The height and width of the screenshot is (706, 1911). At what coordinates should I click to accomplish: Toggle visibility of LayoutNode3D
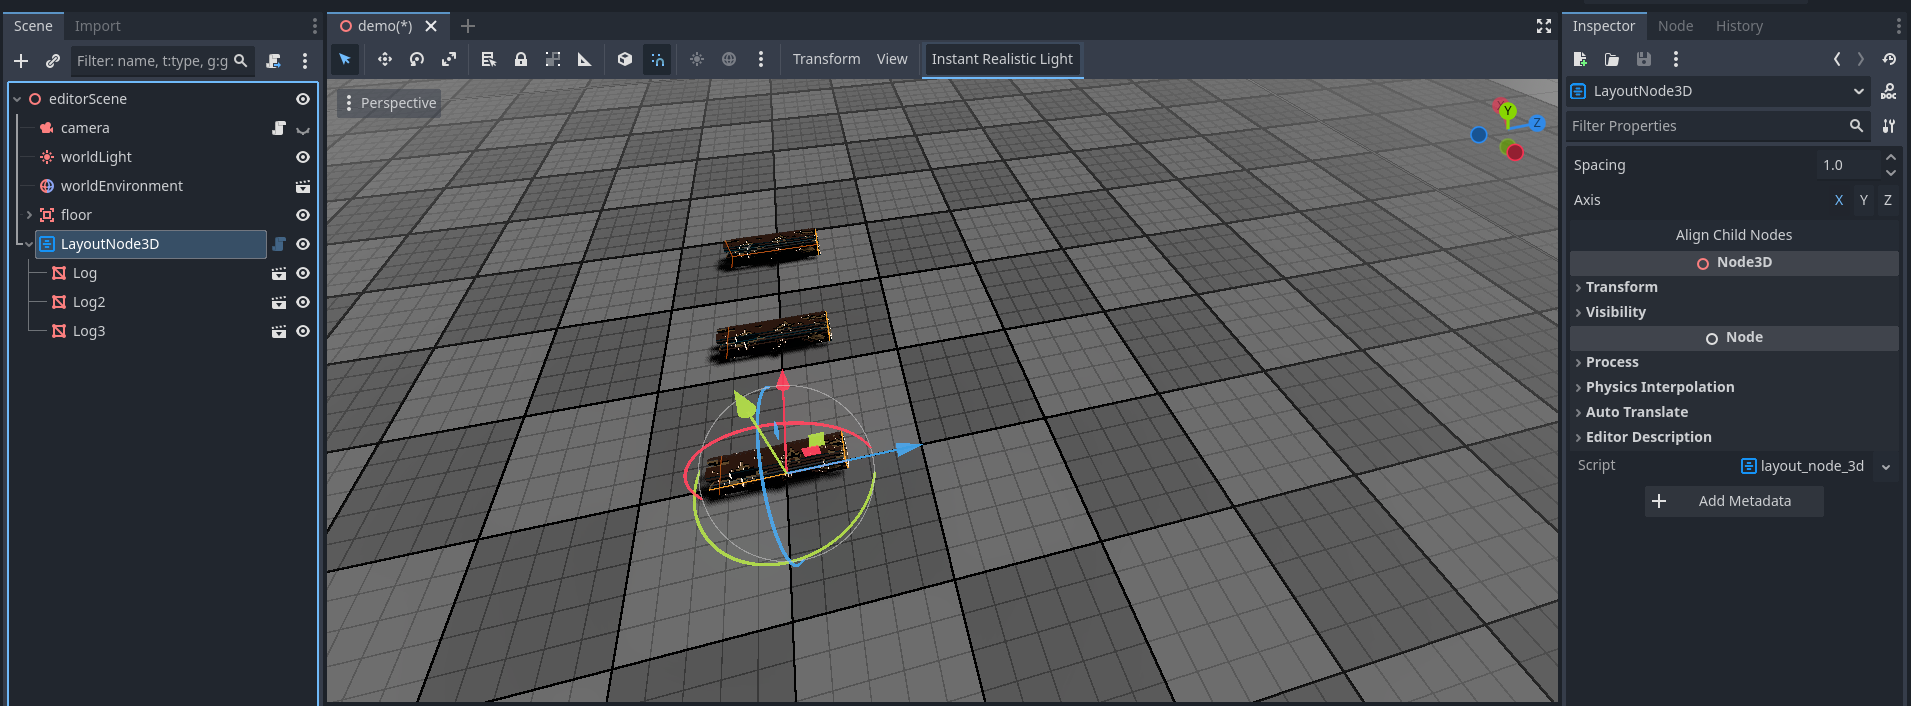click(x=303, y=244)
